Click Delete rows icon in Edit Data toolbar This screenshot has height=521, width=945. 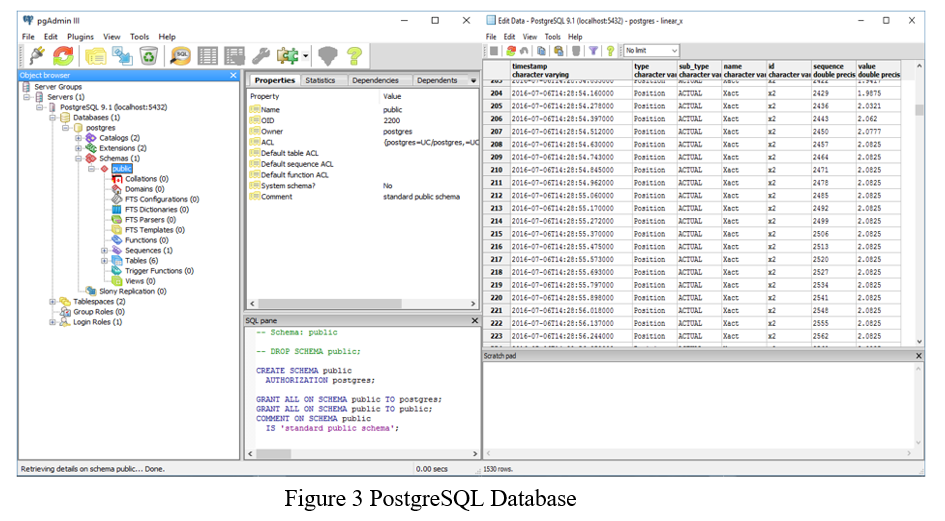[576, 51]
